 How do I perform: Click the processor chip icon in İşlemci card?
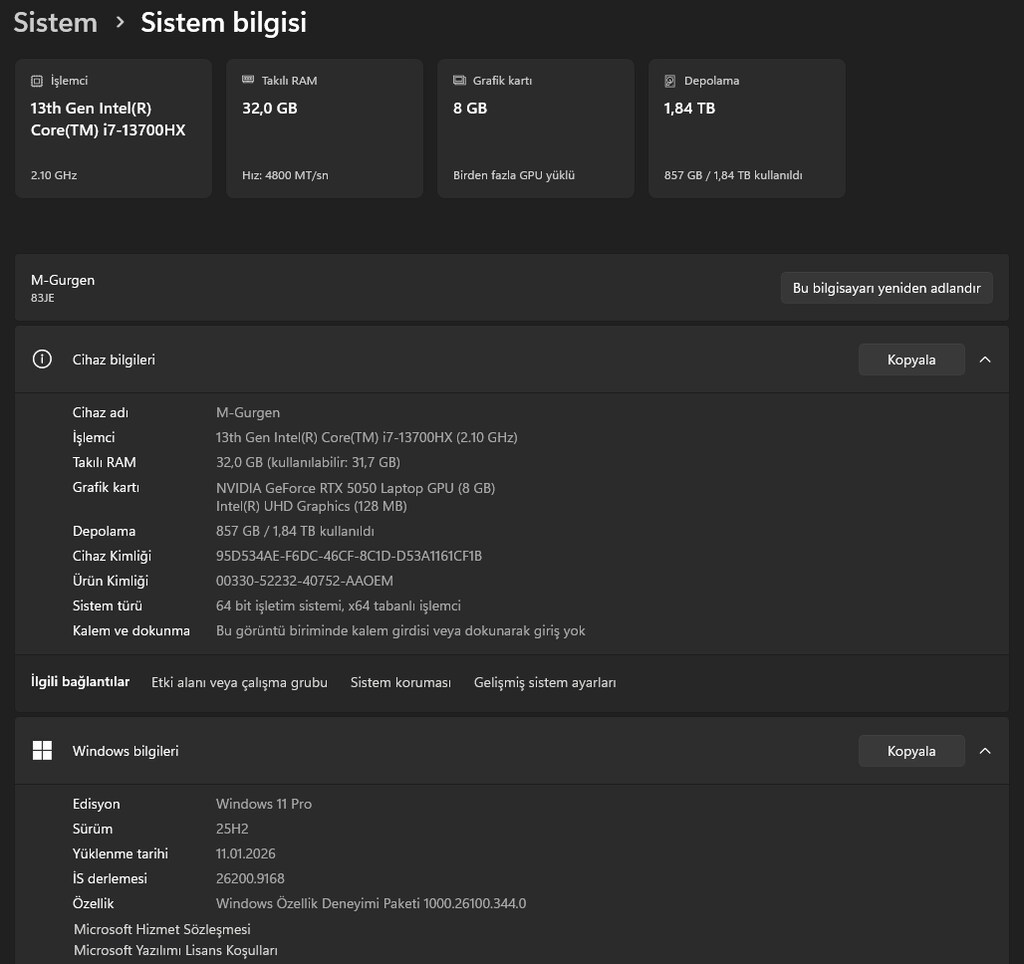coord(37,81)
